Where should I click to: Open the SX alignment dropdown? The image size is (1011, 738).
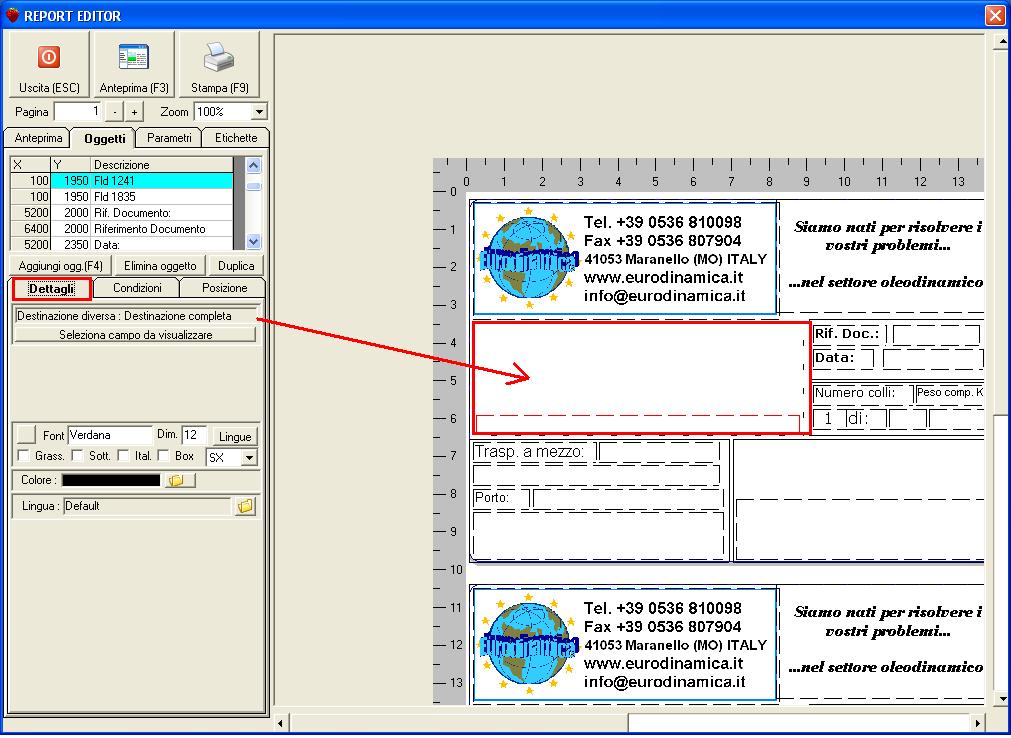tap(249, 458)
